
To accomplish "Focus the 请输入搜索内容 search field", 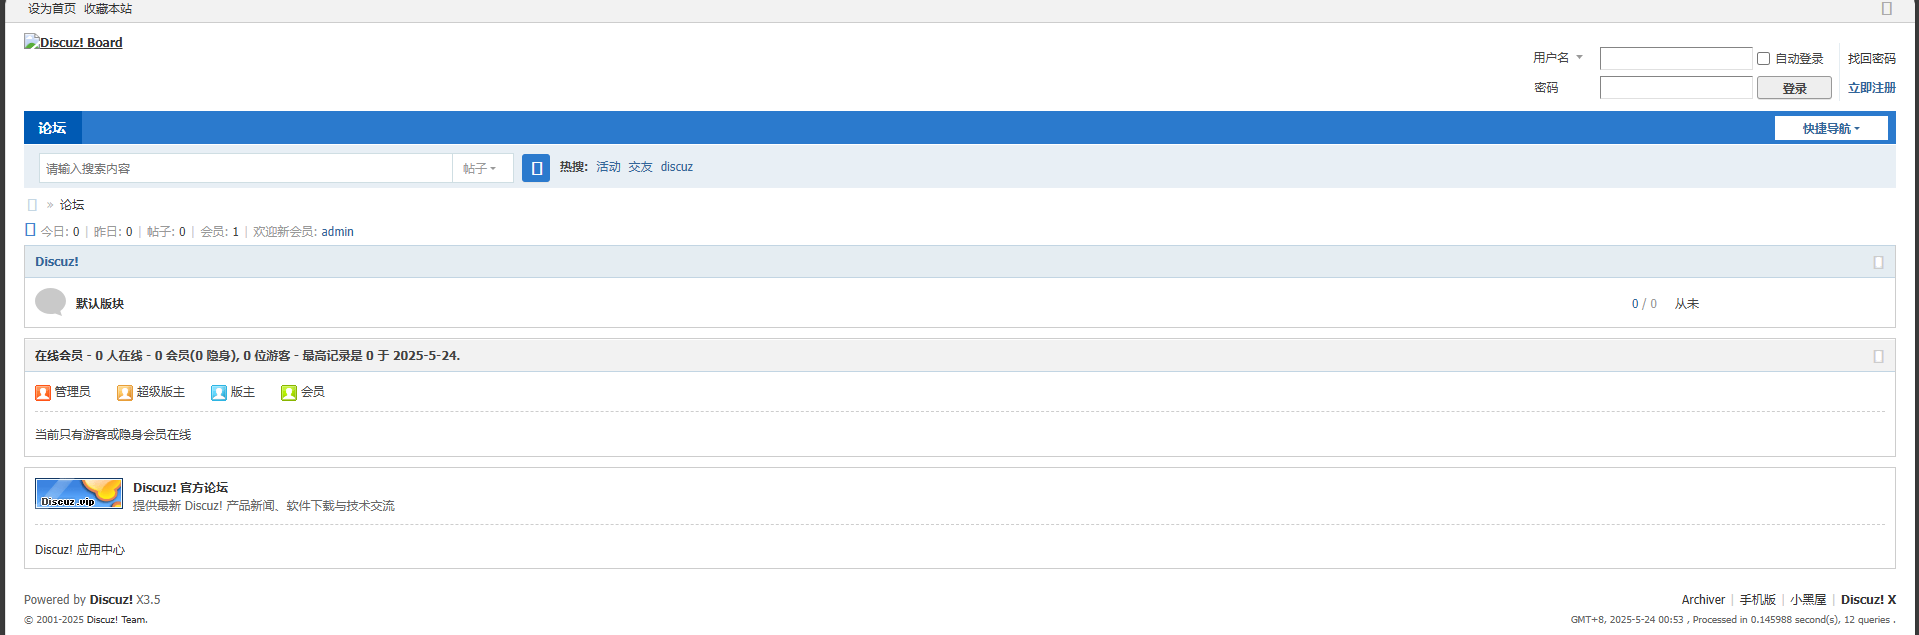I will click(246, 168).
